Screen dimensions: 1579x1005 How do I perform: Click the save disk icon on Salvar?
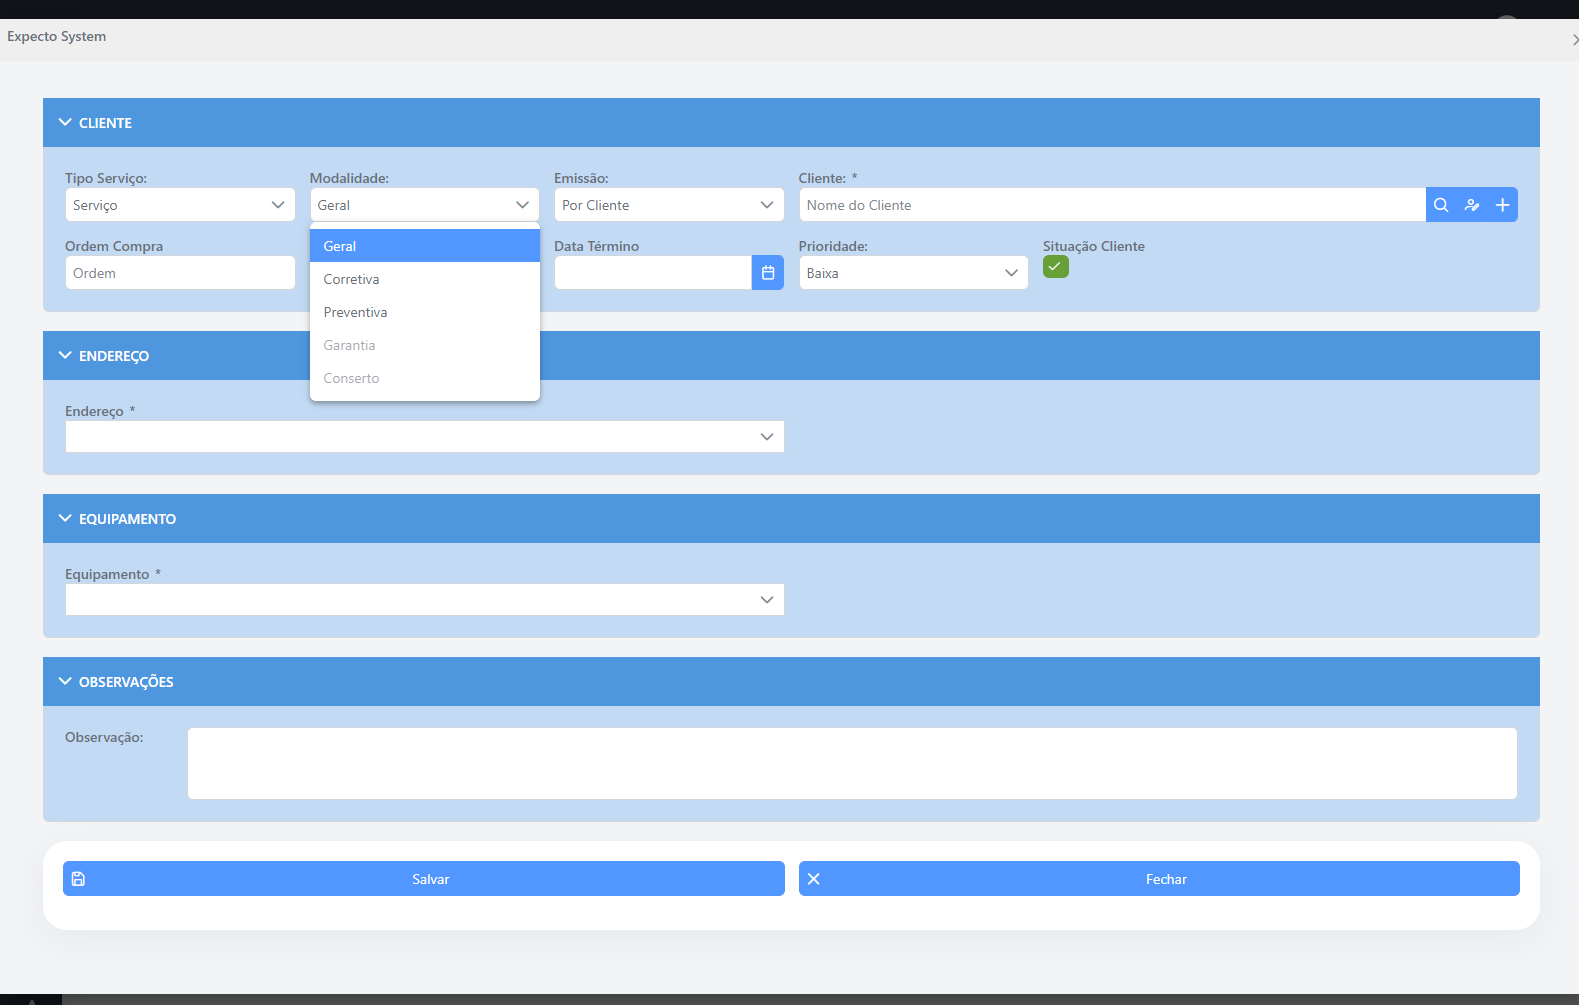tap(79, 879)
